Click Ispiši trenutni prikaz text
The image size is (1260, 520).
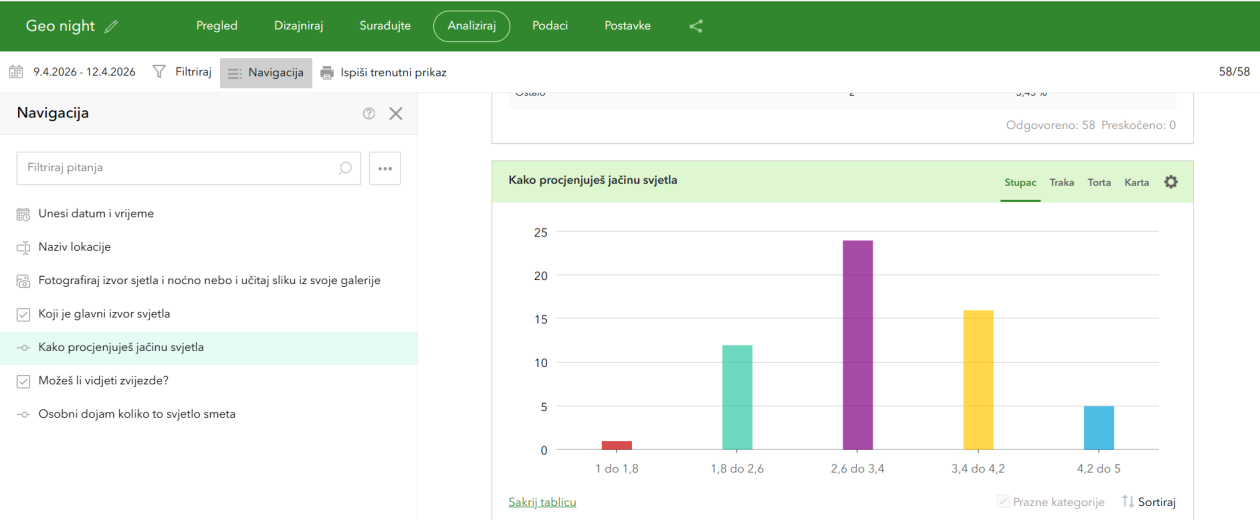394,72
